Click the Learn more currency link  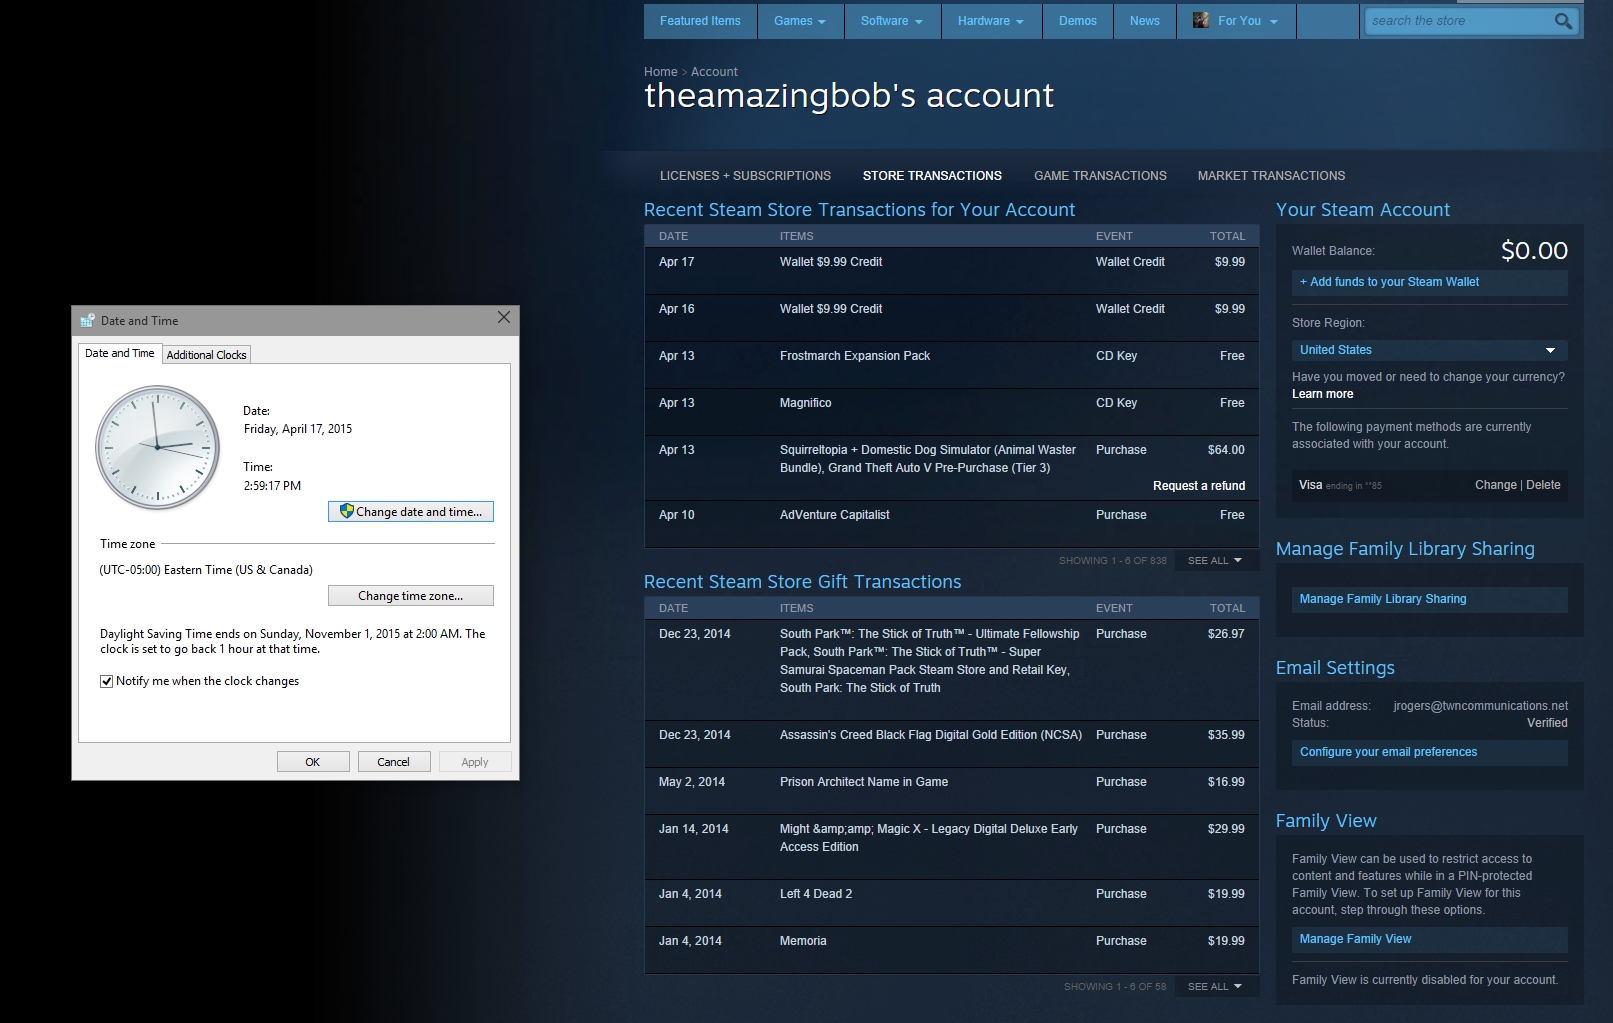pos(1322,394)
